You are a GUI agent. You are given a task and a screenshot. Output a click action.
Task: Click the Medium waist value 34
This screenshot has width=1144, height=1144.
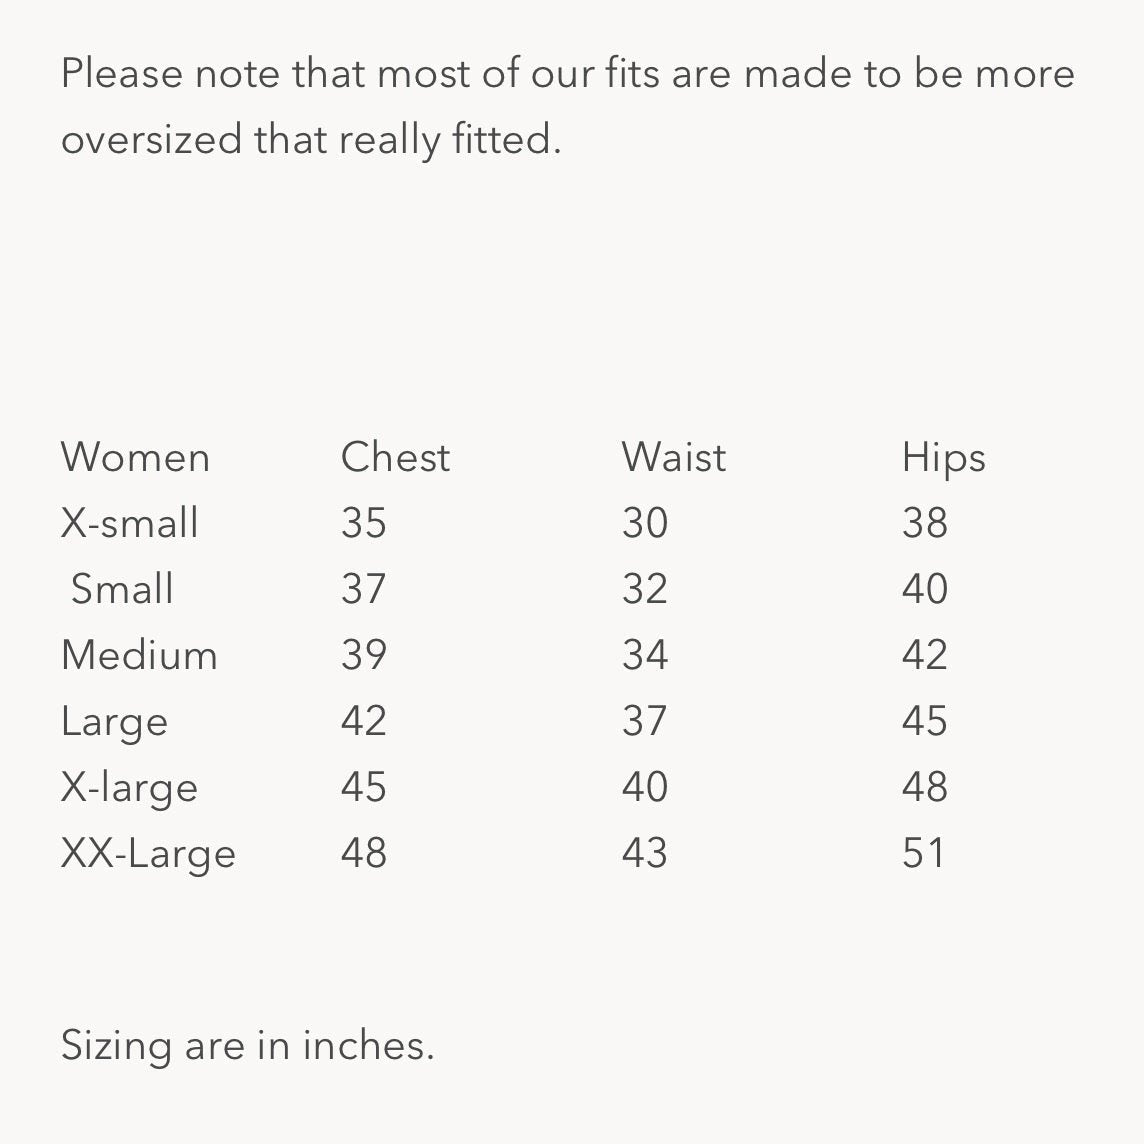click(644, 655)
